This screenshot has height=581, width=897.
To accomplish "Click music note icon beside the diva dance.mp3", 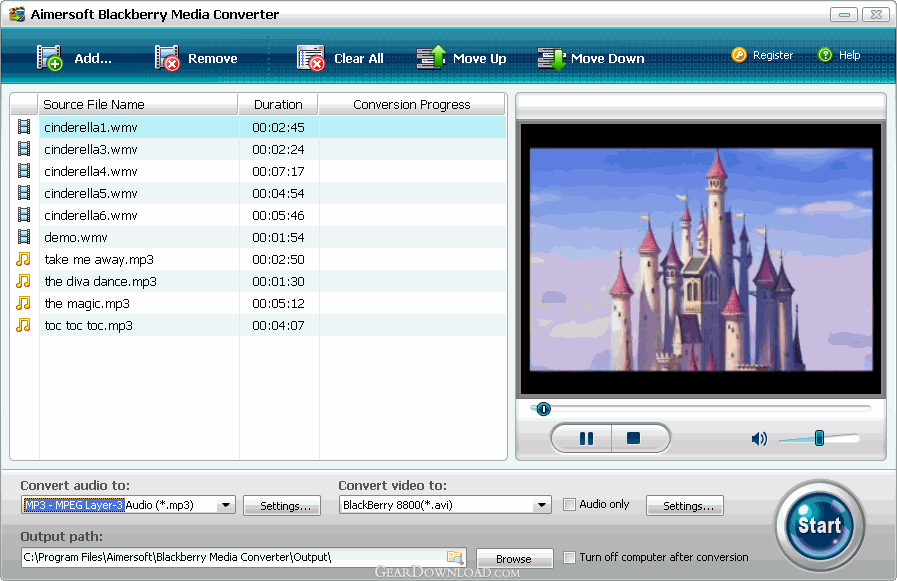I will pos(23,281).
